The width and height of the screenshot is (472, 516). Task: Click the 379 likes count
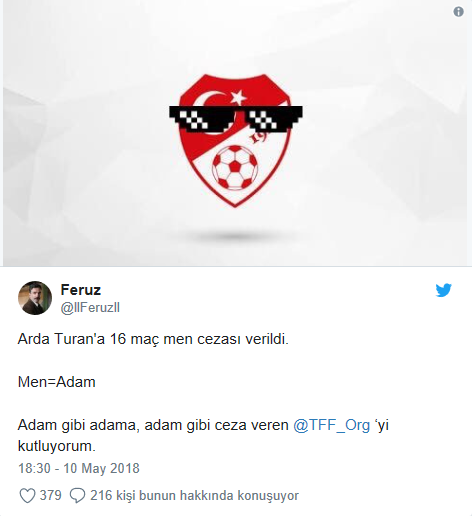tap(51, 495)
